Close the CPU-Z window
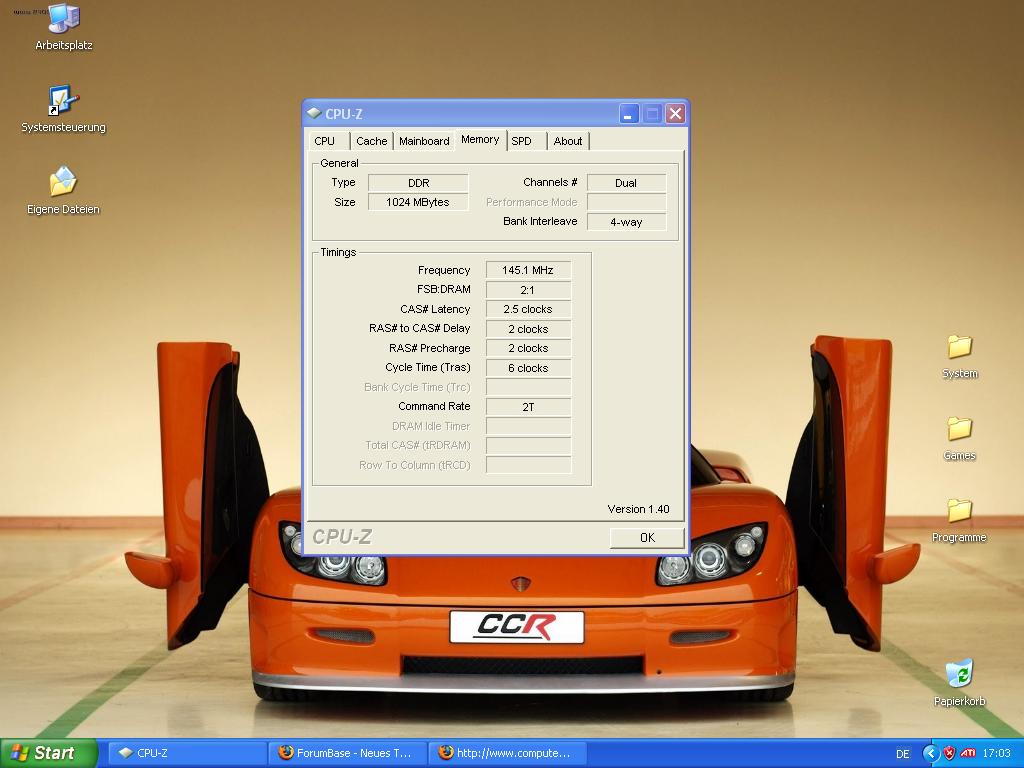Image resolution: width=1024 pixels, height=768 pixels. pyautogui.click(x=675, y=114)
